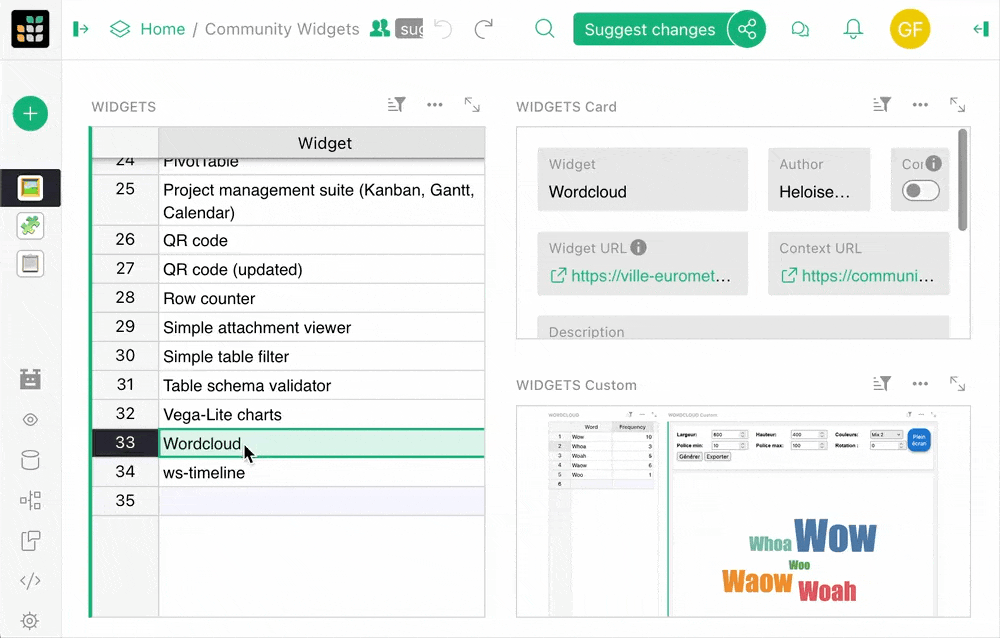
Task: Open the three-dot menu of WIDGETS Card
Action: [x=920, y=105]
